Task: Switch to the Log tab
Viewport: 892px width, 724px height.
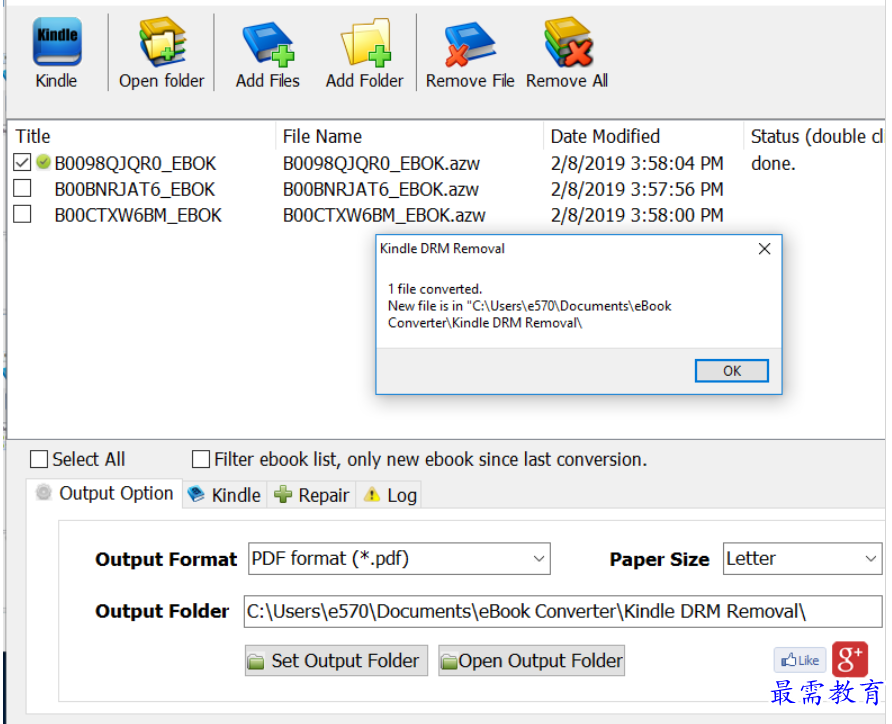Action: pos(390,495)
